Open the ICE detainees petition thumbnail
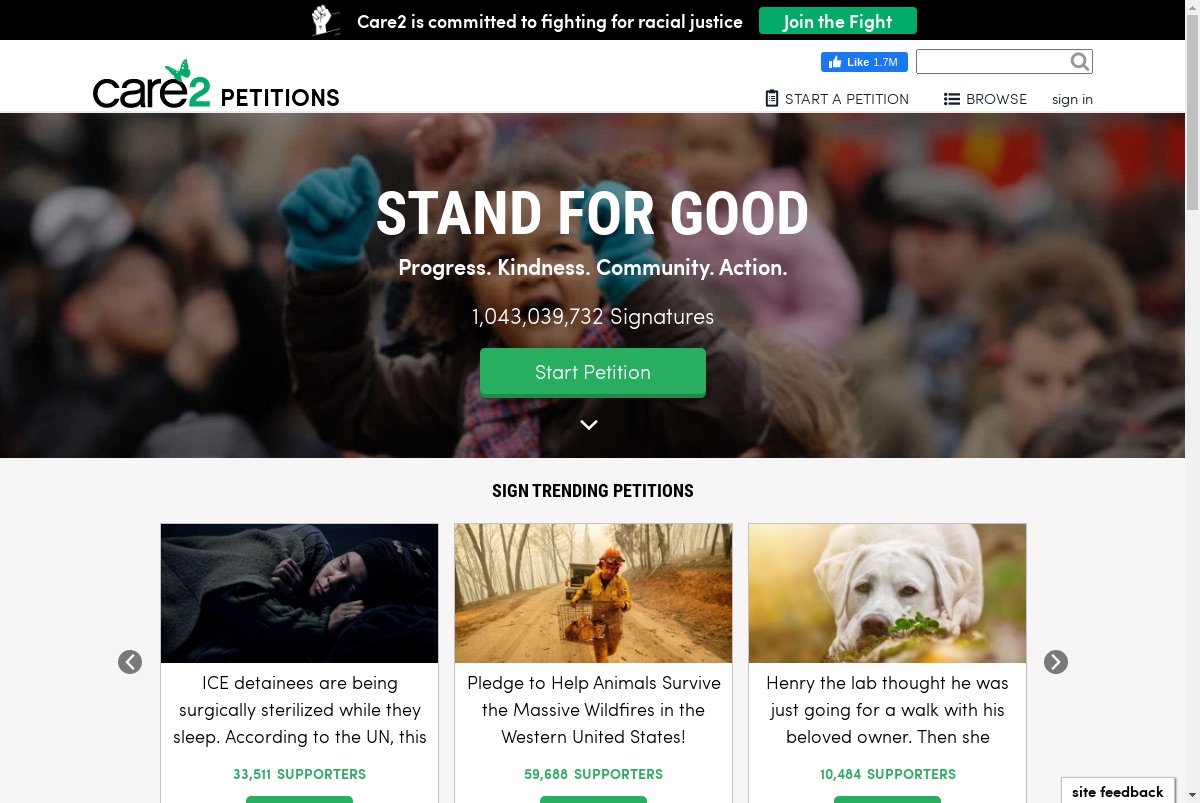The image size is (1200, 803). [x=299, y=593]
